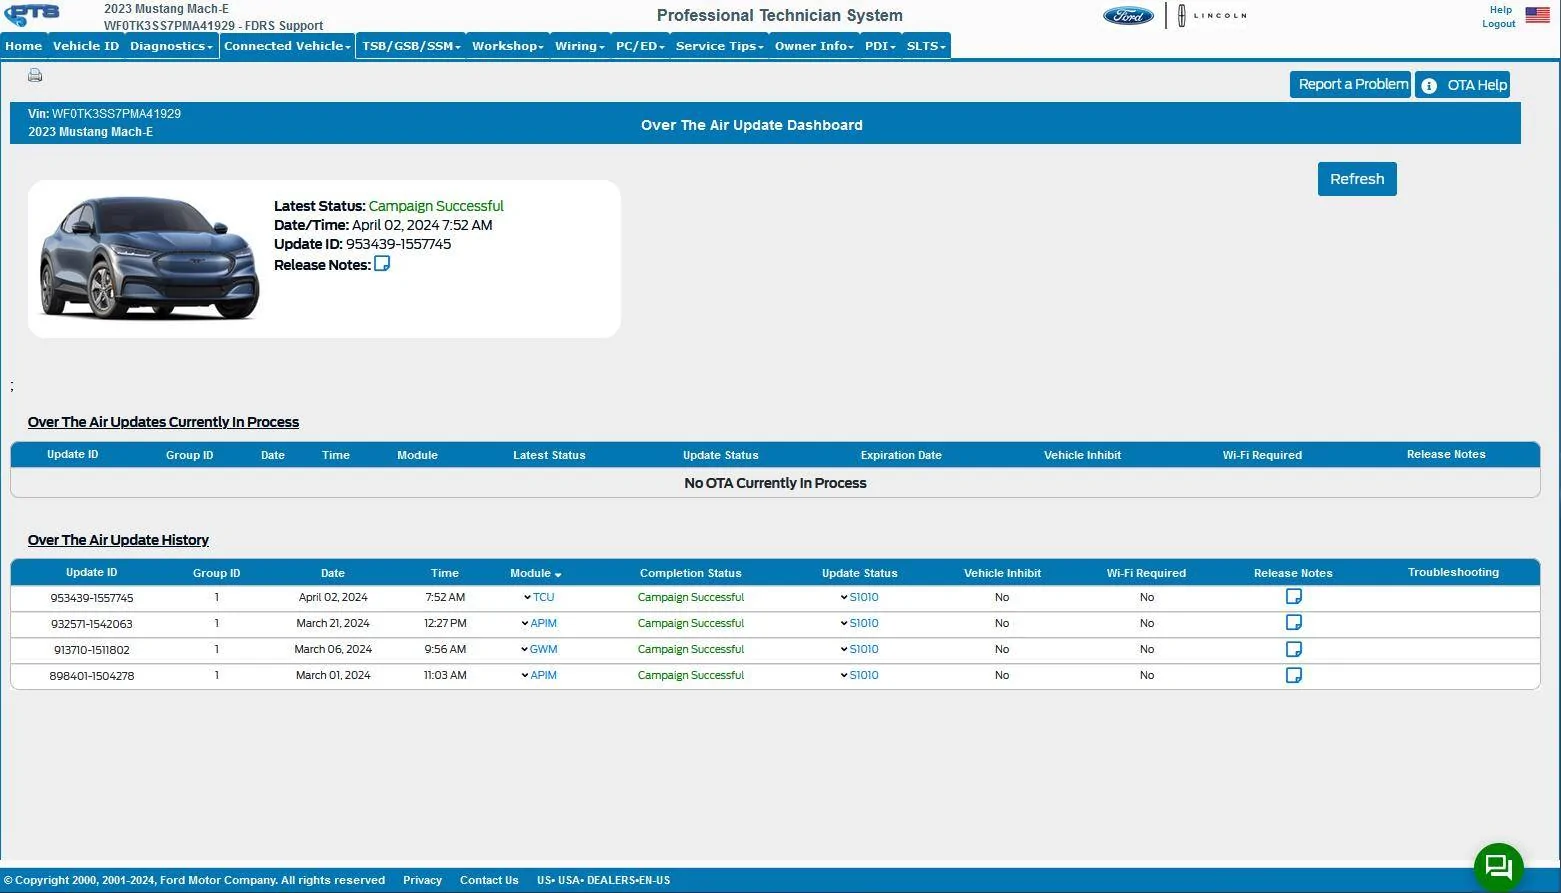The height and width of the screenshot is (893, 1561).
Task: Open release notes for update 953439-1557745 row
Action: [x=1293, y=597]
